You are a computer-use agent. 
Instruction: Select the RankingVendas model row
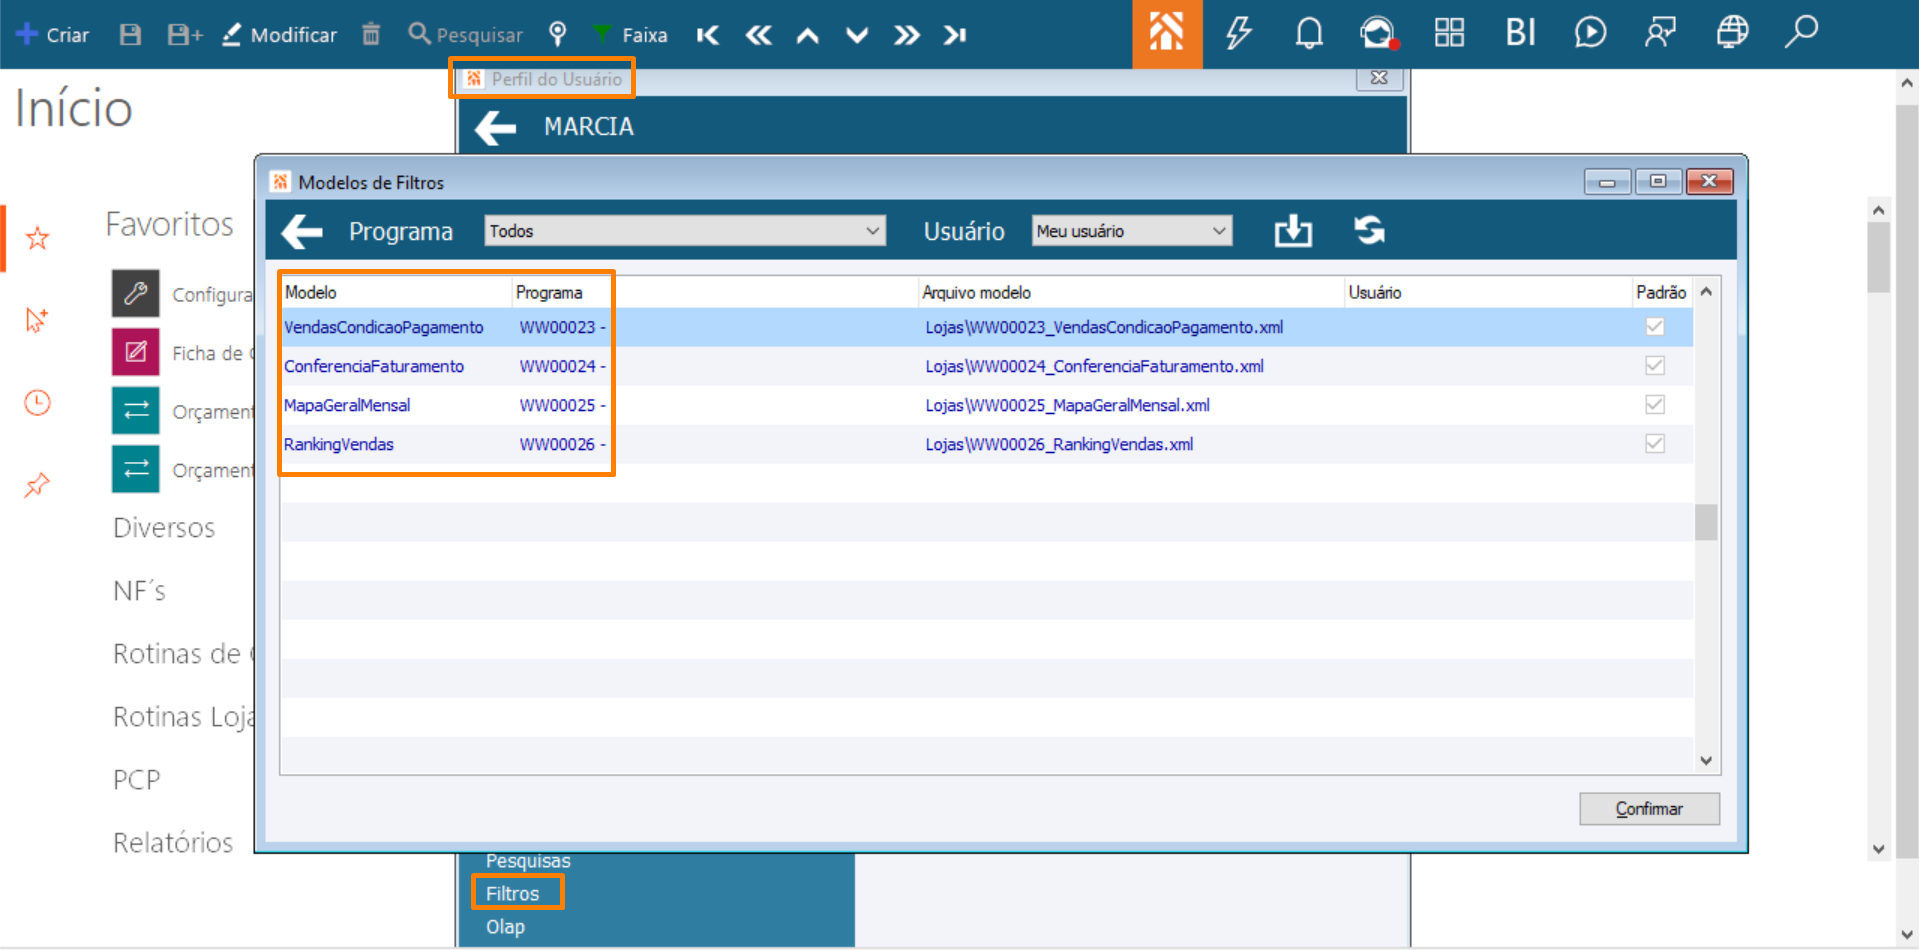pyautogui.click(x=986, y=444)
